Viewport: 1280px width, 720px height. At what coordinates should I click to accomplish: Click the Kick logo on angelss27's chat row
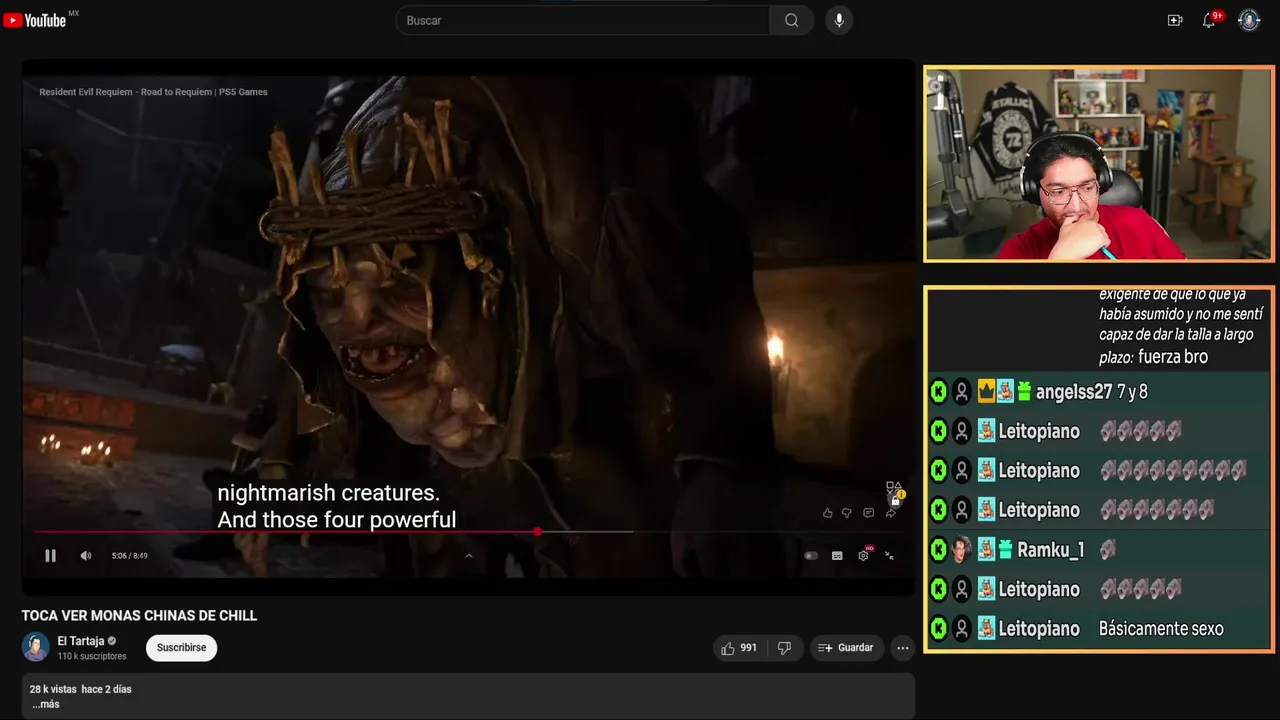coord(938,392)
